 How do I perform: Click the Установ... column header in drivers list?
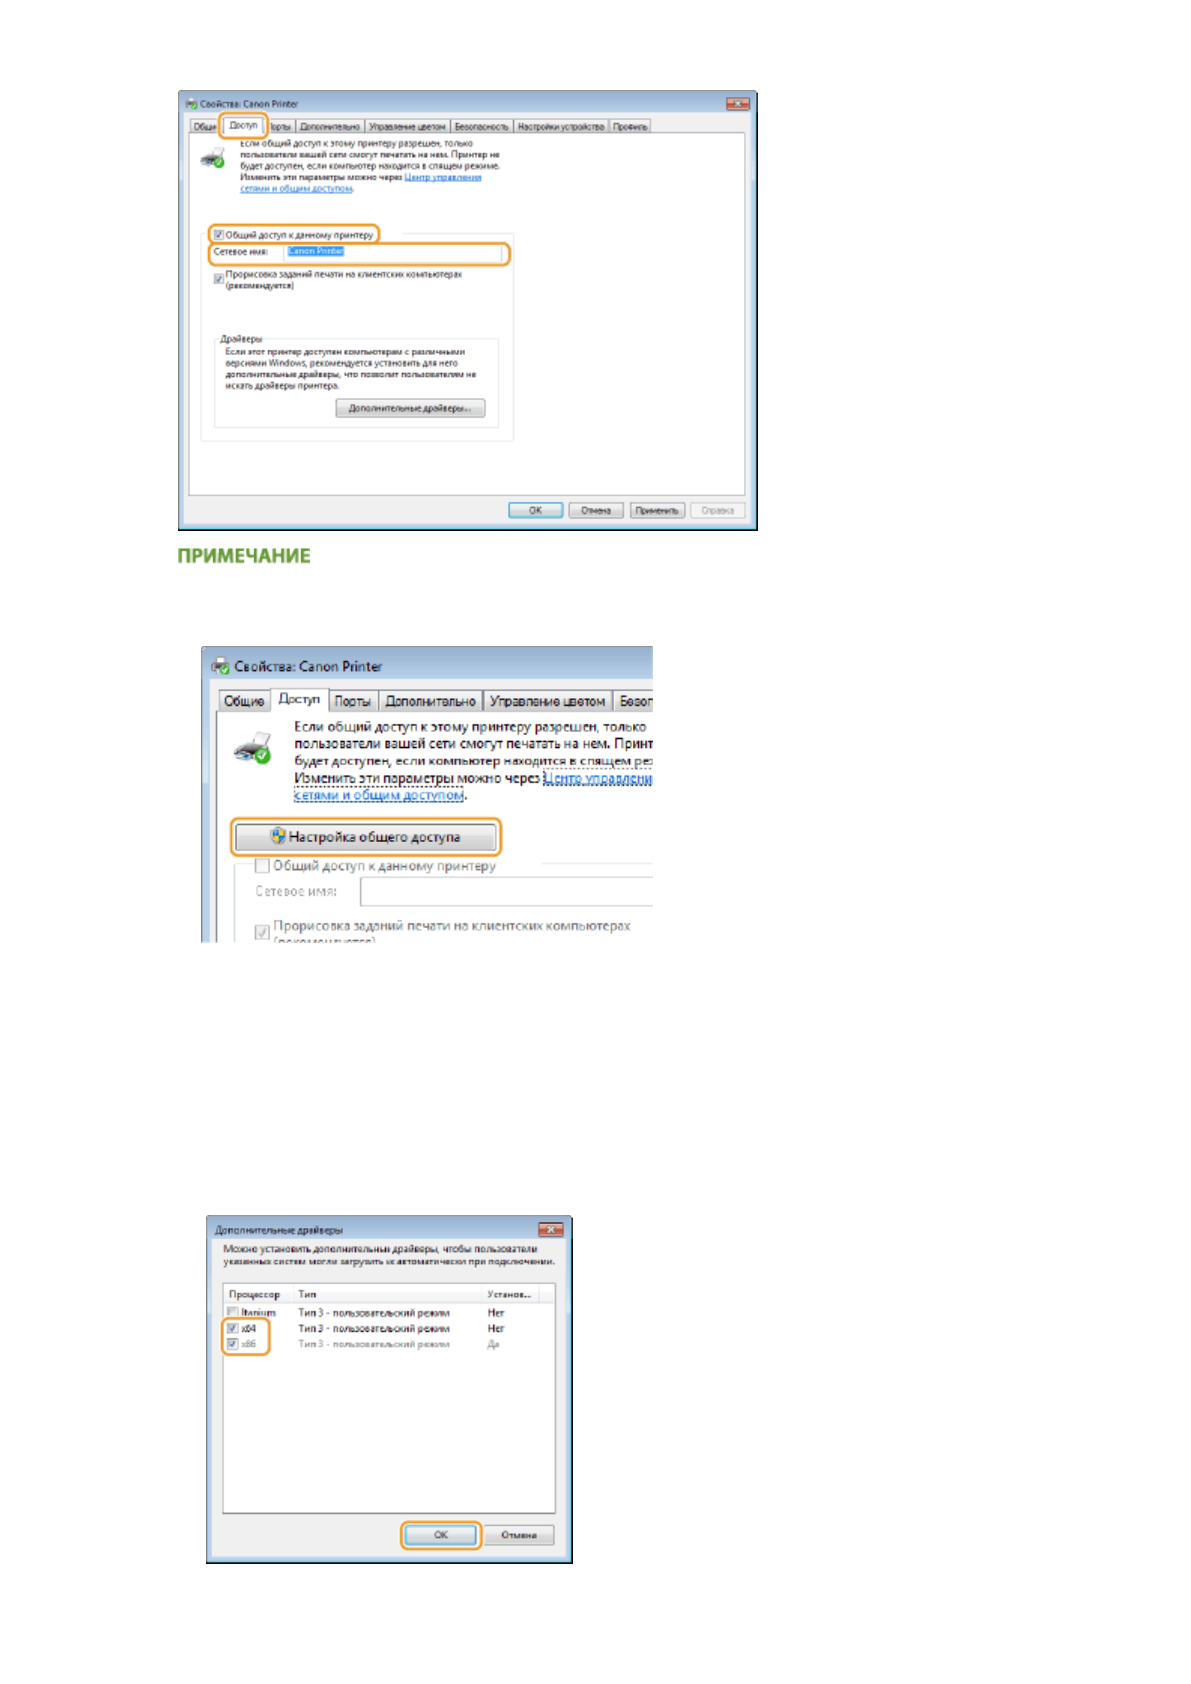508,1294
